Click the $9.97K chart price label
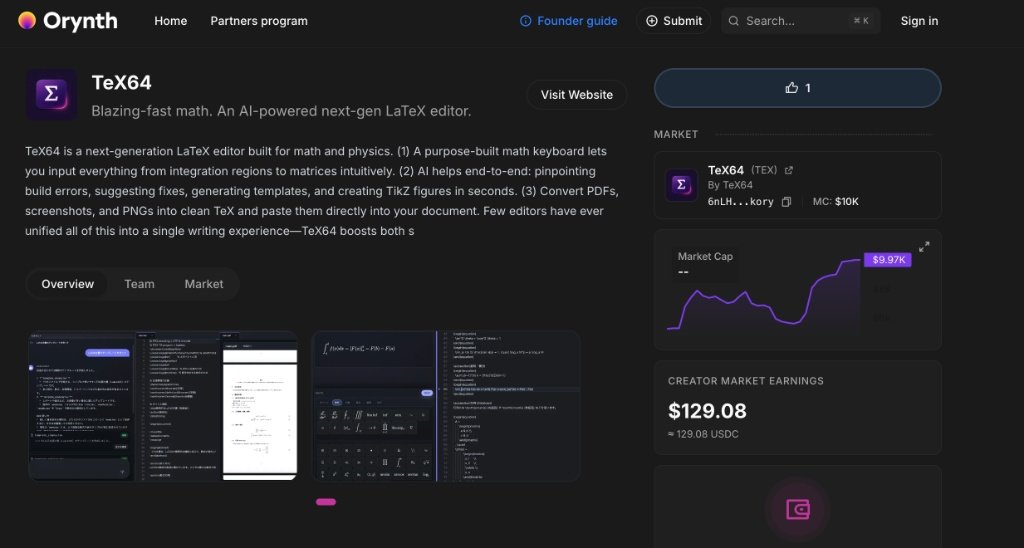Screen dimensions: 1024x548 pos(888,259)
